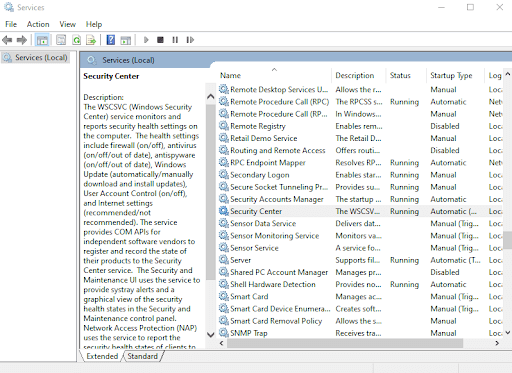Open the File menu
The width and height of the screenshot is (512, 373).
coord(11,24)
